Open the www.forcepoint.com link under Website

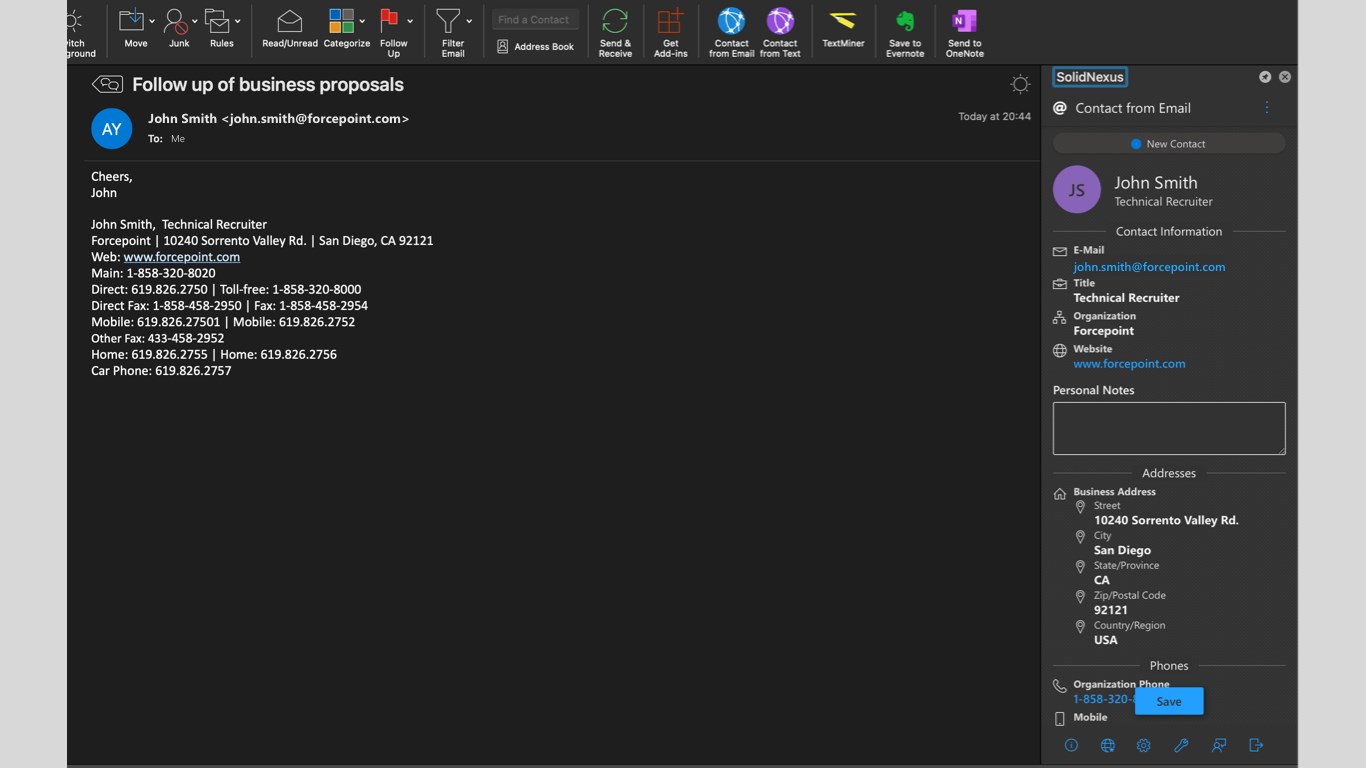tap(1129, 364)
